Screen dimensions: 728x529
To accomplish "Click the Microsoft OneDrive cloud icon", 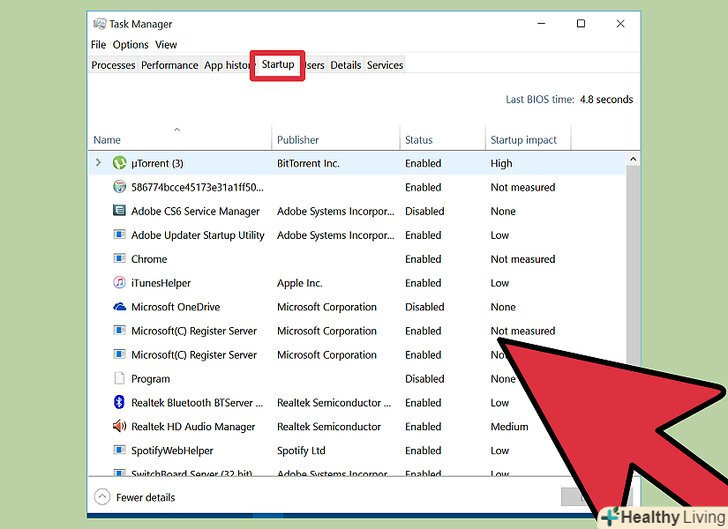I will point(120,307).
